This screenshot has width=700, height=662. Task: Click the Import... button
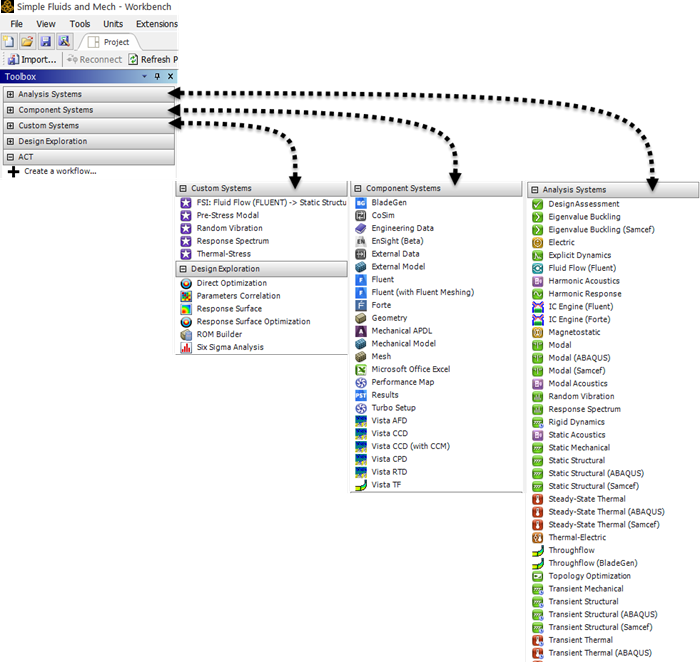33,59
